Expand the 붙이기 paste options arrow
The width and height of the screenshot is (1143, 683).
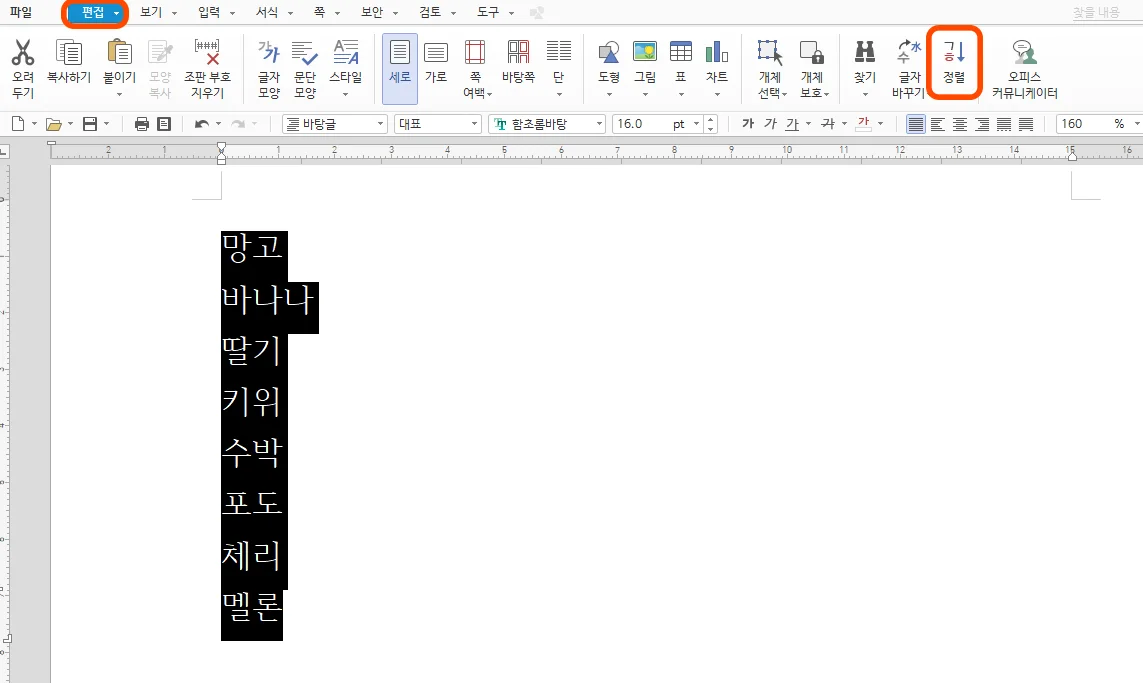(120, 94)
